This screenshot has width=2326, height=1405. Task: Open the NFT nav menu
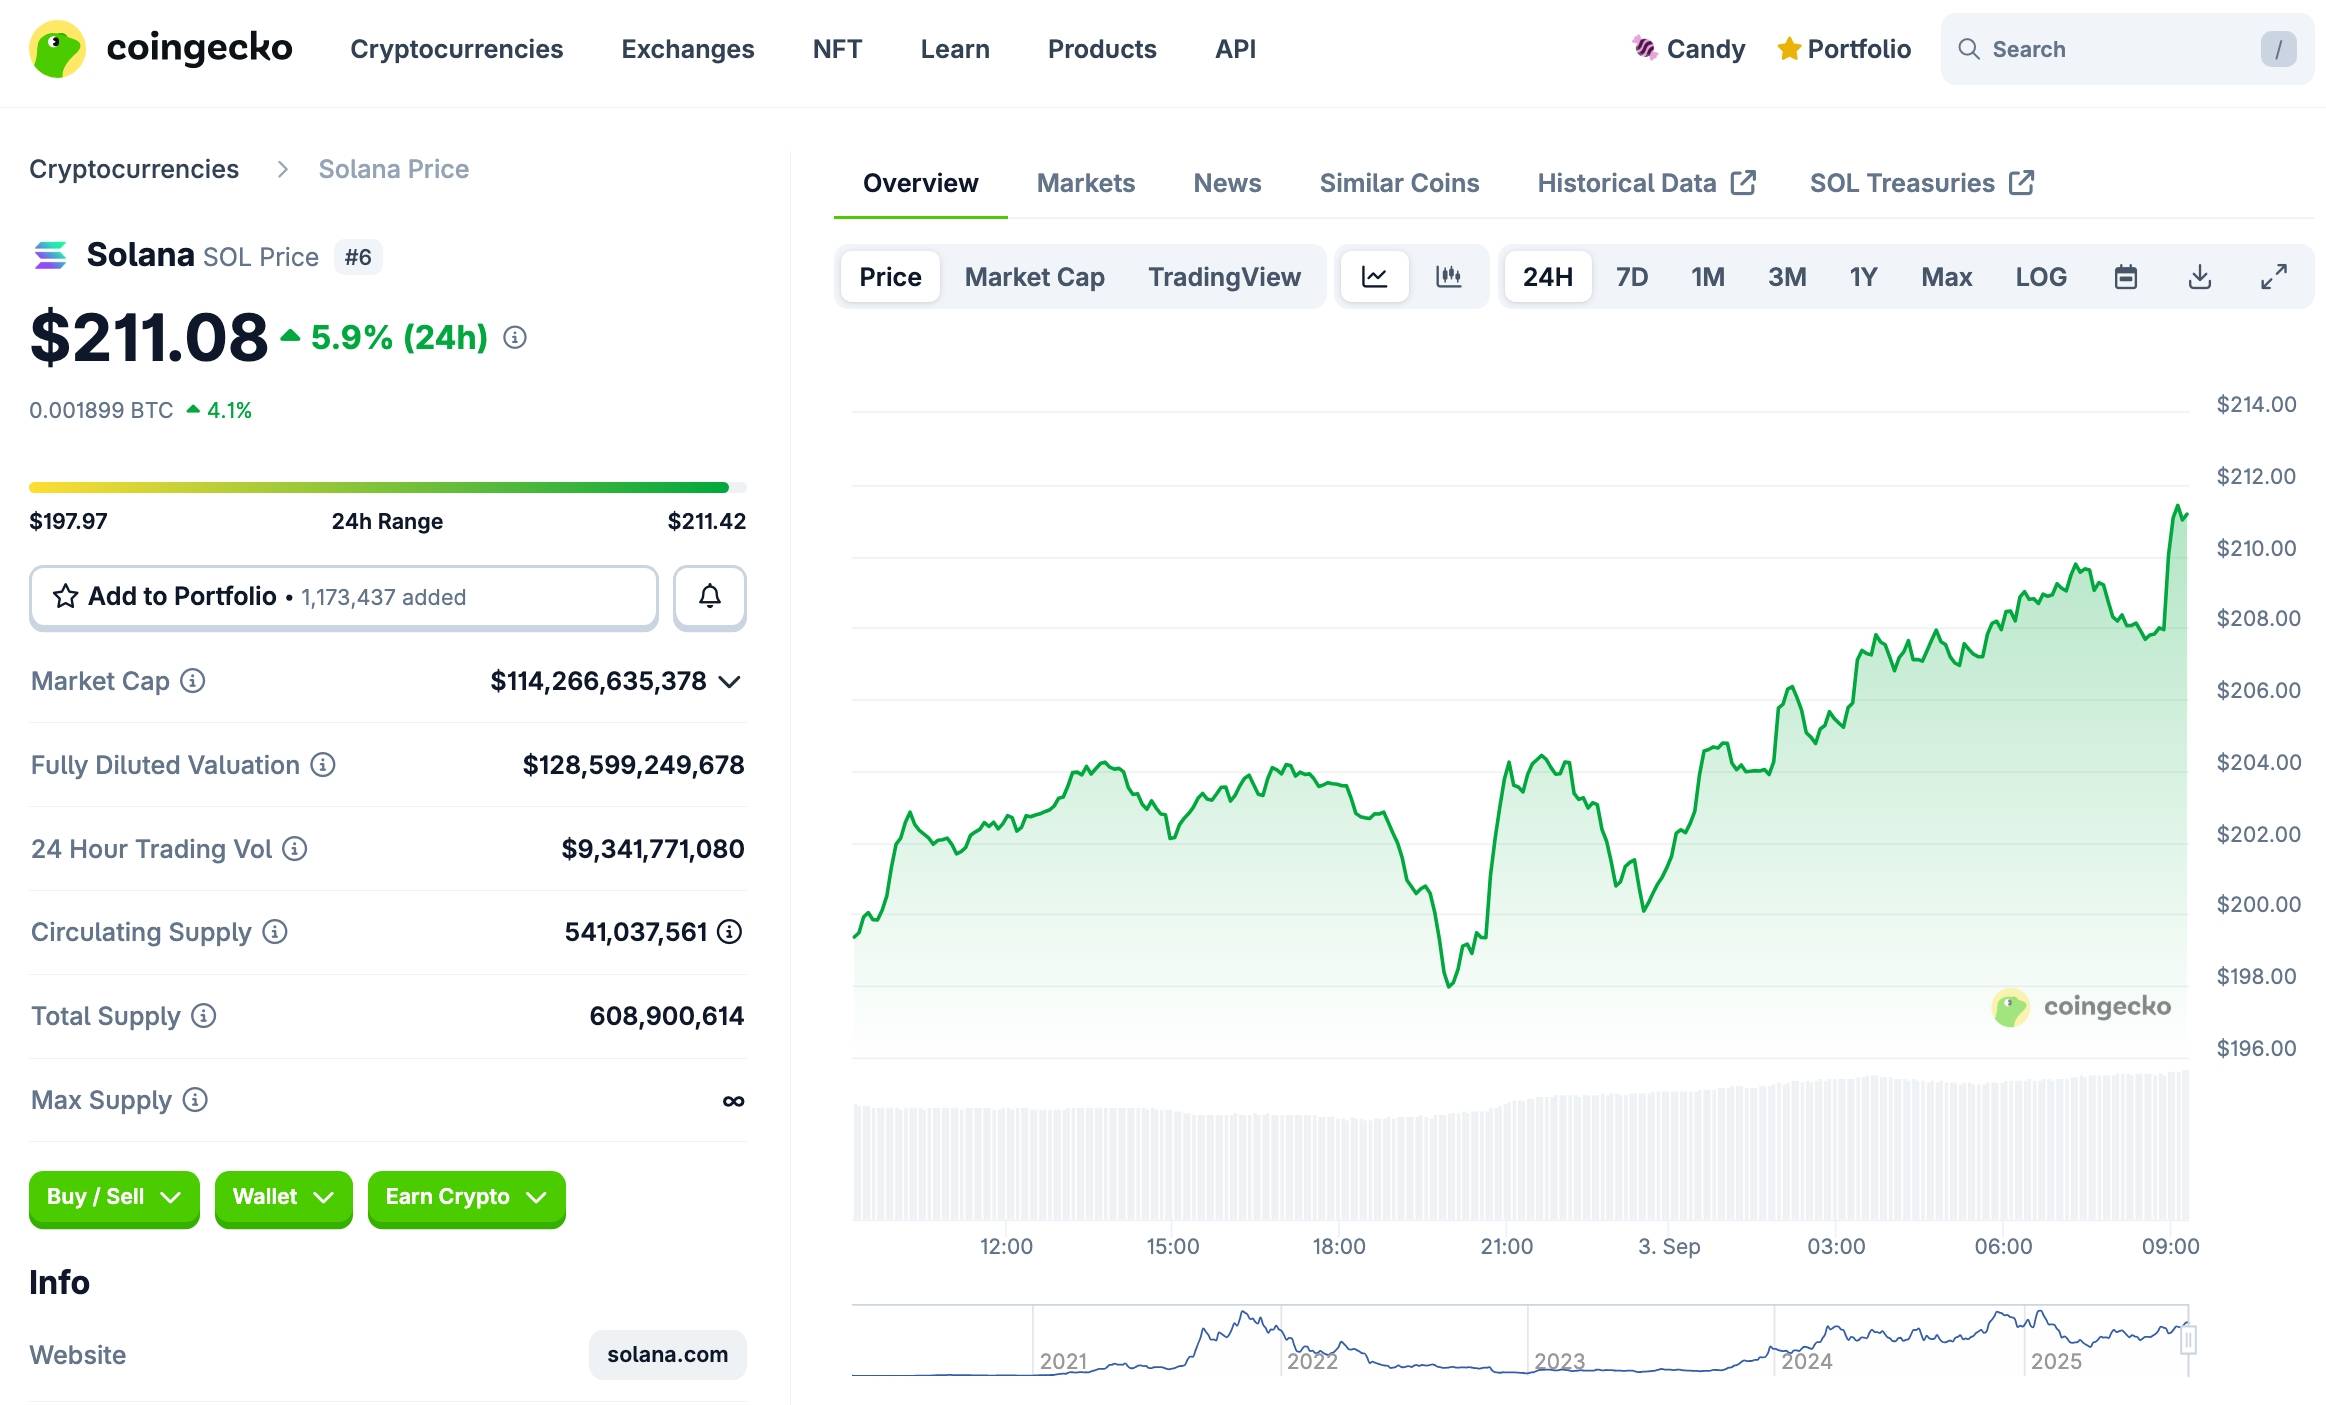point(838,49)
